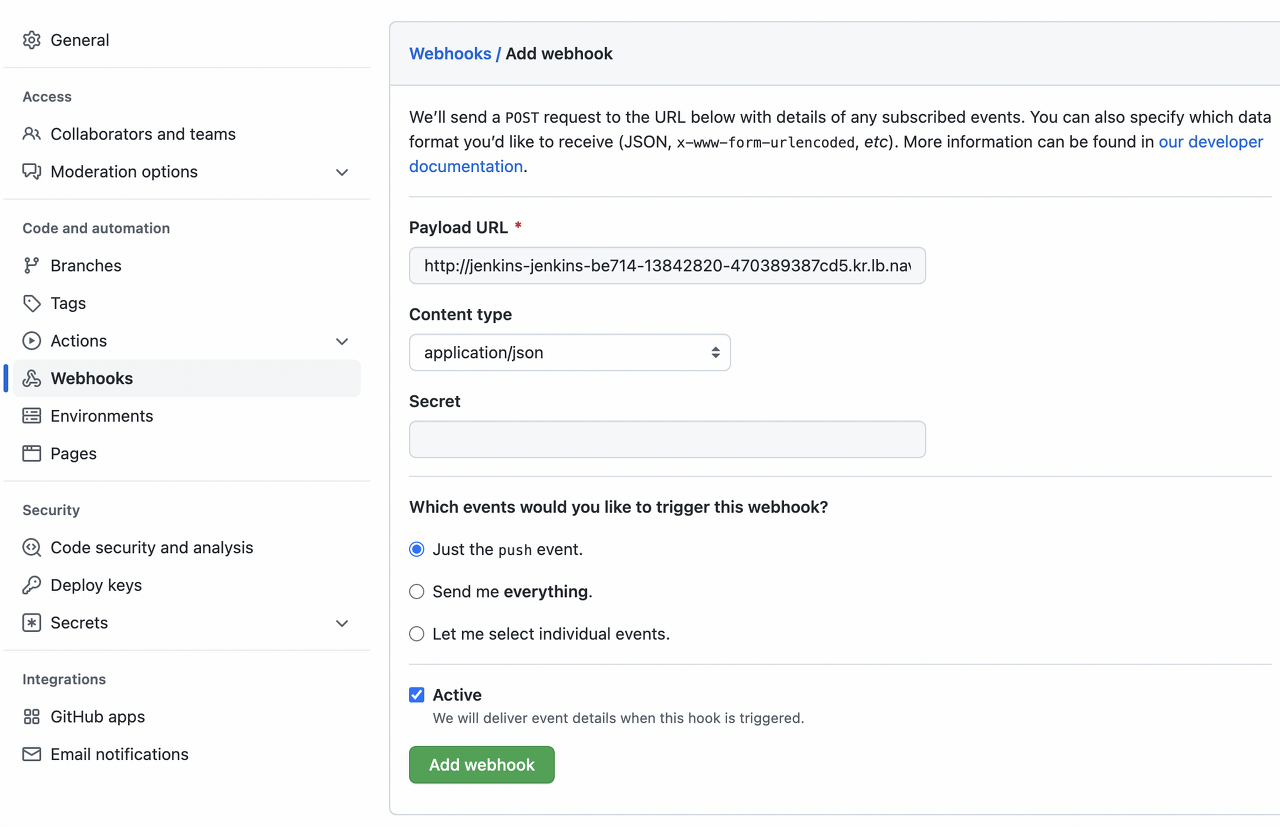Click the Collaborators and teams people icon

32,134
